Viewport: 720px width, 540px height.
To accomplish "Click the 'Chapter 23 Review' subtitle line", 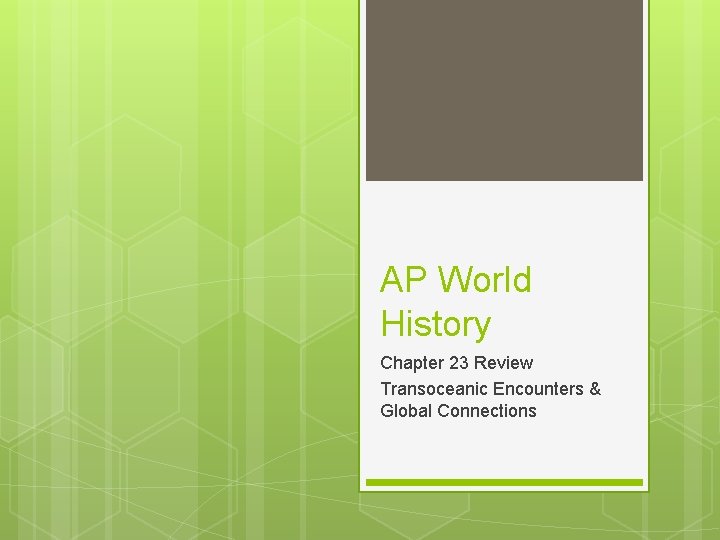I will point(456,363).
